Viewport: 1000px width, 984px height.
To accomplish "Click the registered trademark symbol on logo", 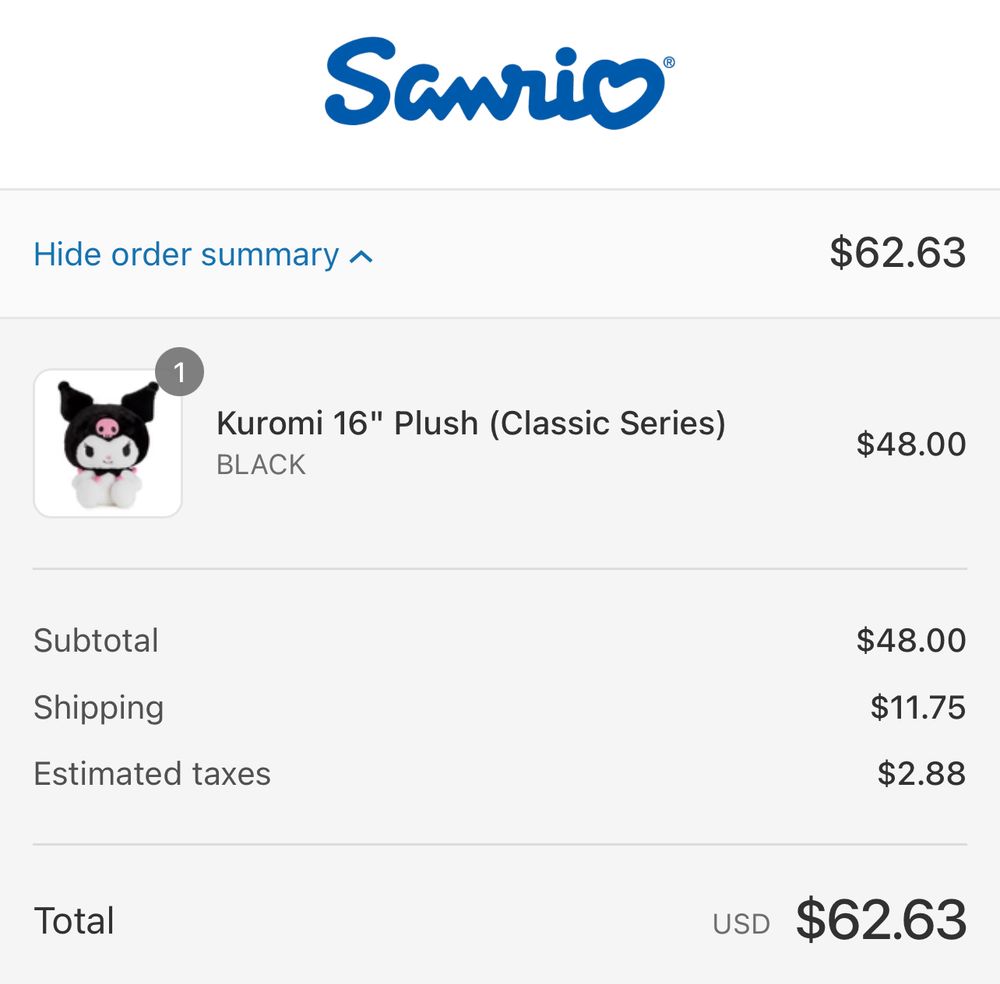I will [668, 62].
